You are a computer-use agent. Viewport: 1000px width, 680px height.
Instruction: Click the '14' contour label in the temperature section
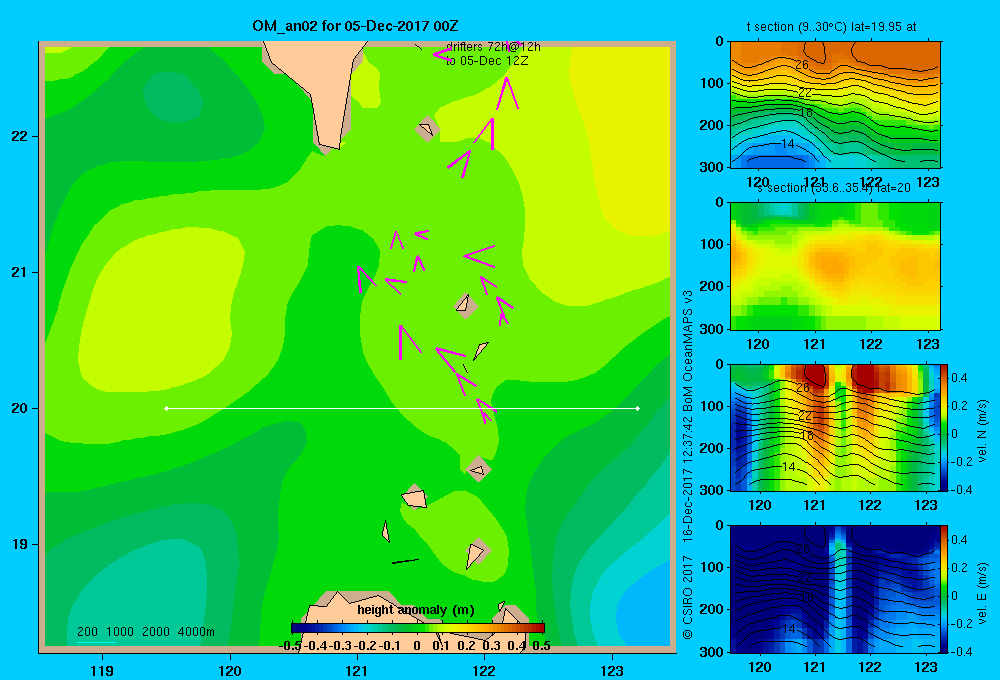(788, 144)
